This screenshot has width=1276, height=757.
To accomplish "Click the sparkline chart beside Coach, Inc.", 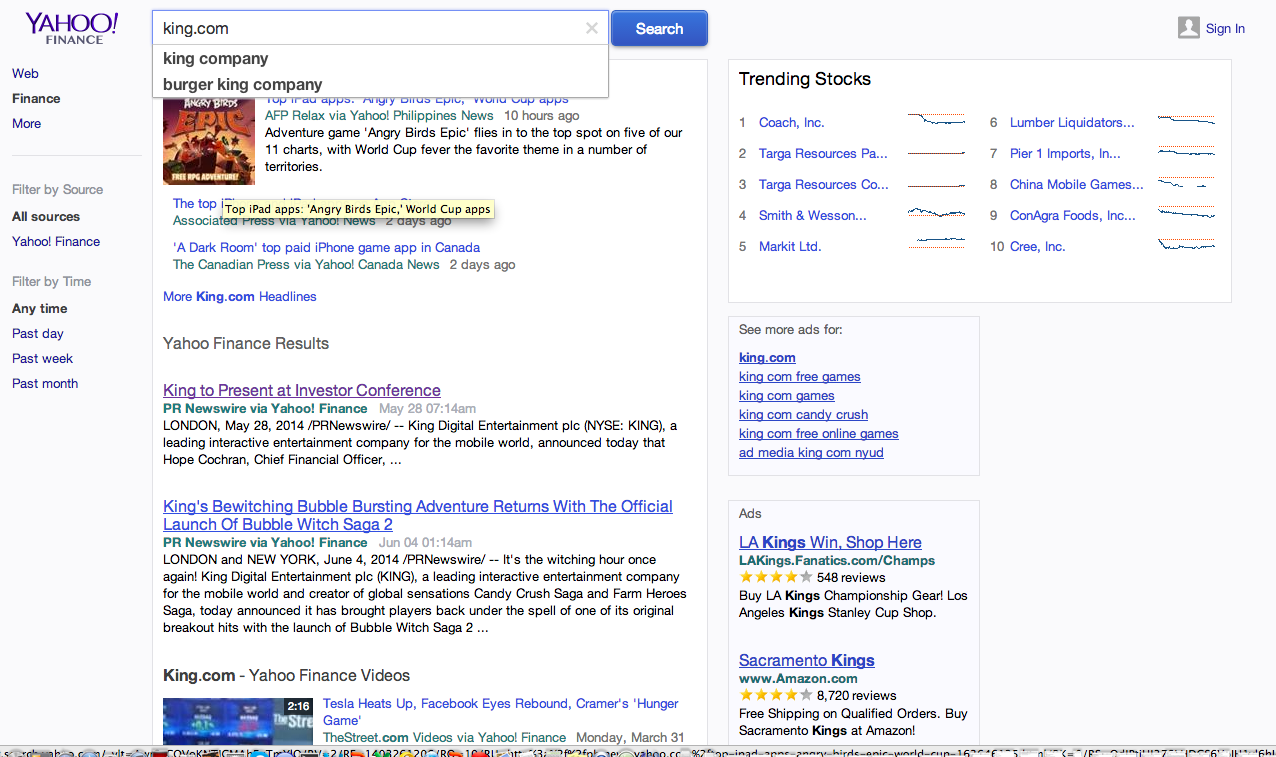I will click(936, 120).
